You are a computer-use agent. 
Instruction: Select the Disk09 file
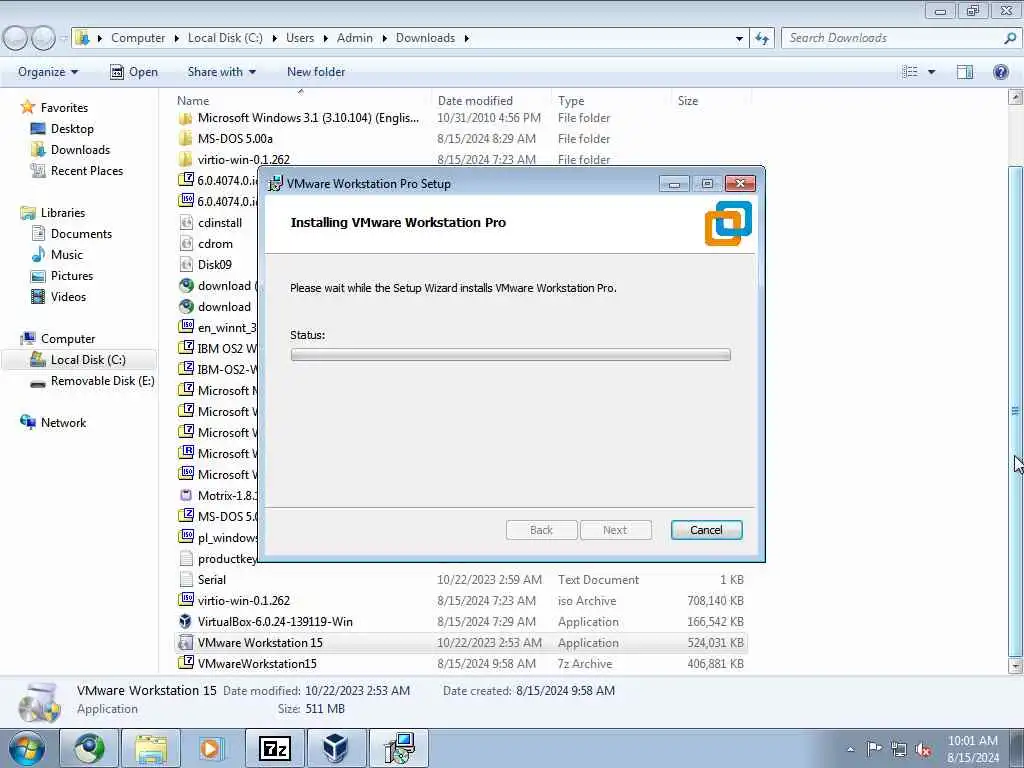click(214, 264)
